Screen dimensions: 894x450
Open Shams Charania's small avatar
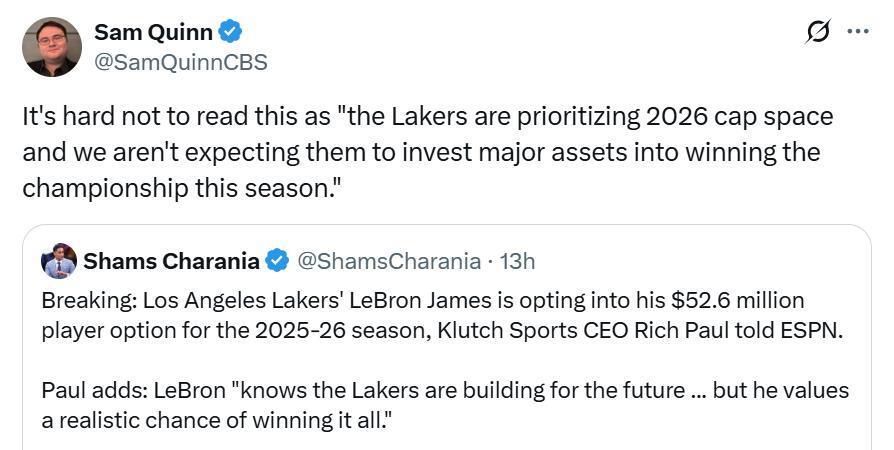pyautogui.click(x=59, y=261)
